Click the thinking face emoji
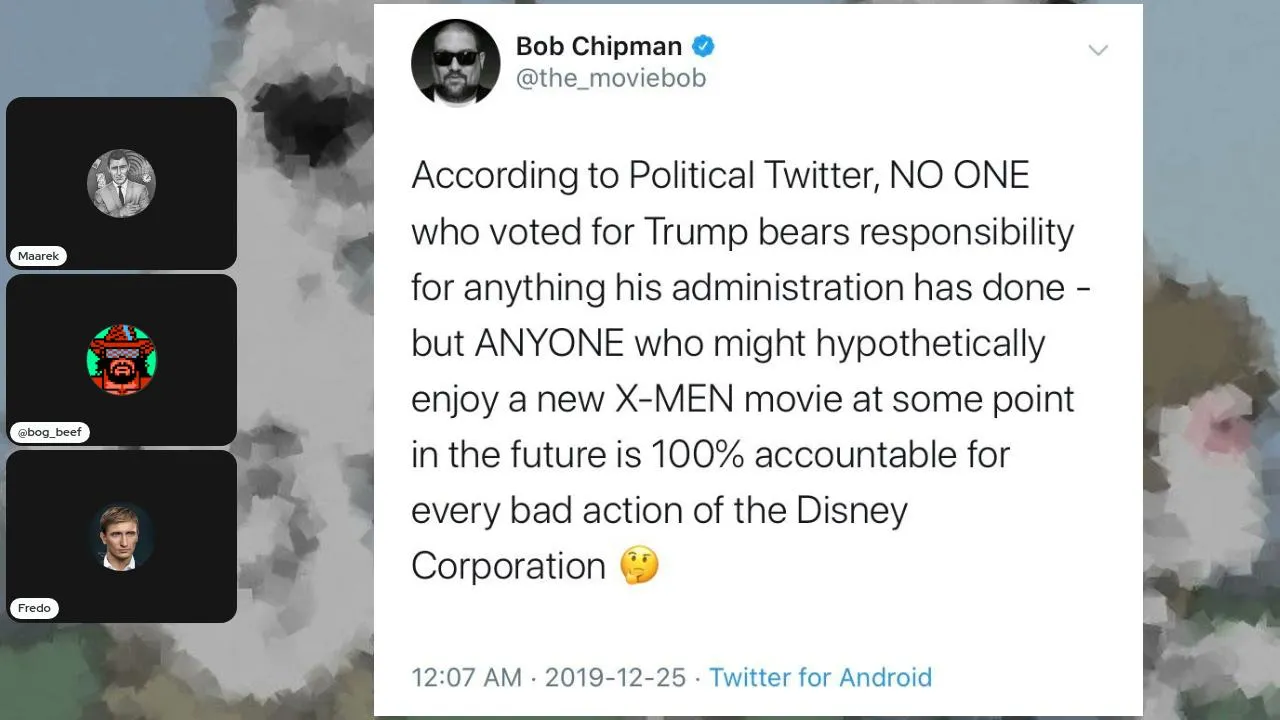 (639, 566)
